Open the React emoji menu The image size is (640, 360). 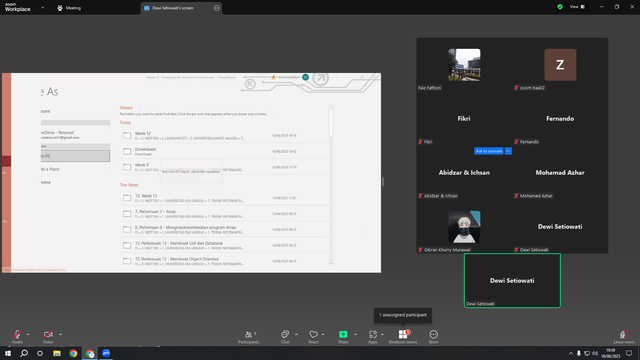(313, 336)
